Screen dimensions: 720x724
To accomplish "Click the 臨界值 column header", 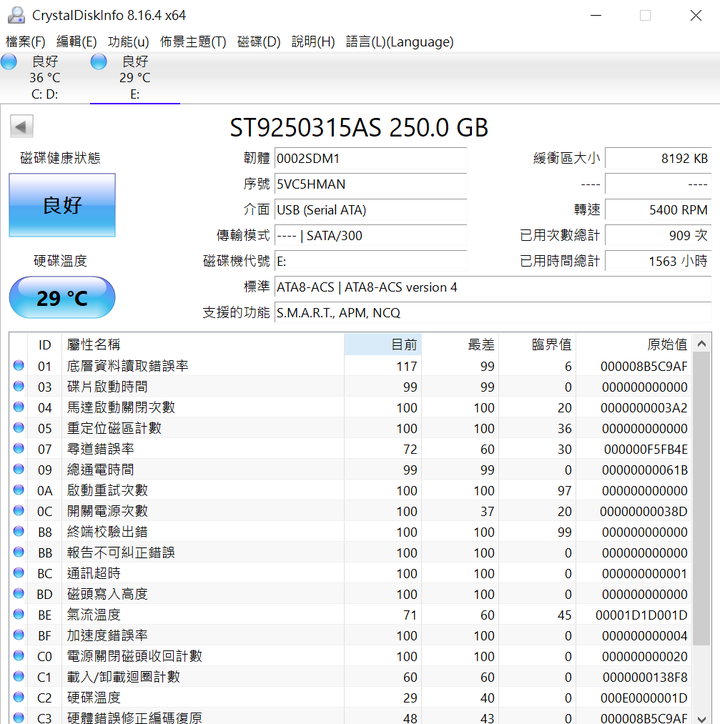I will coord(537,344).
